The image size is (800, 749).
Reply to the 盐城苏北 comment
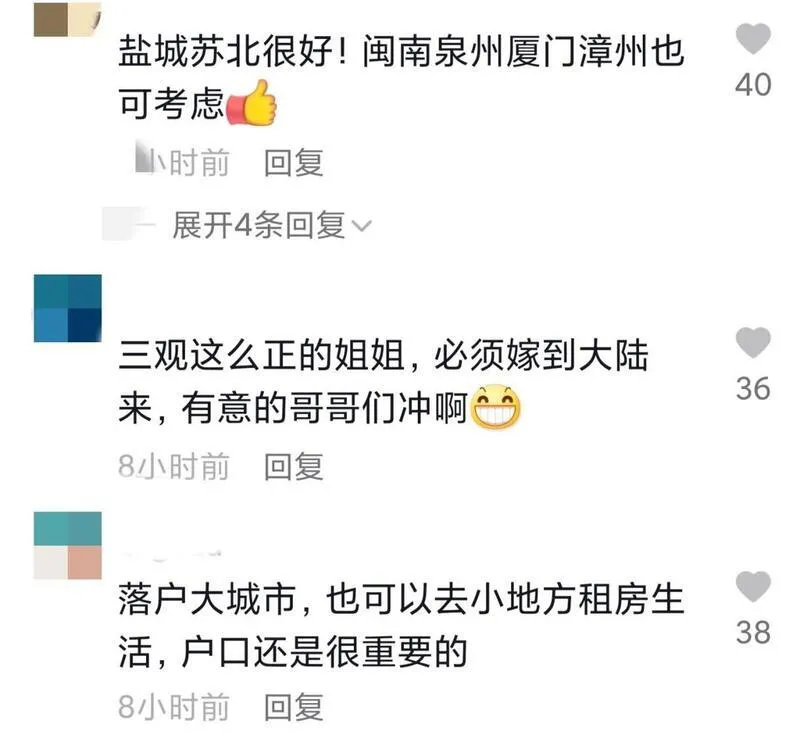(x=293, y=163)
